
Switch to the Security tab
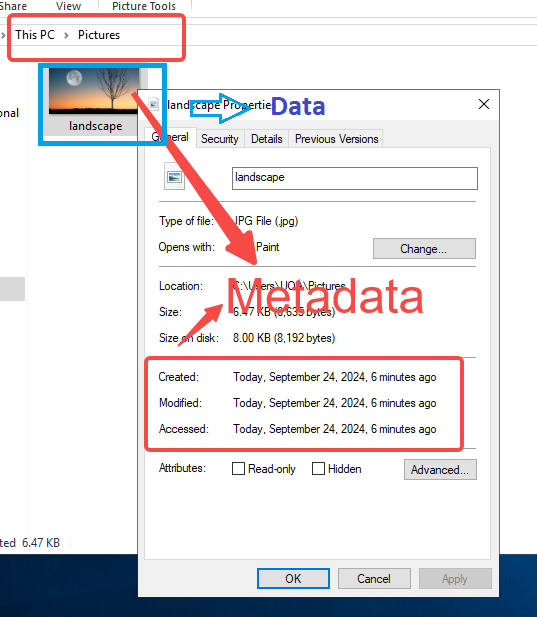click(220, 139)
